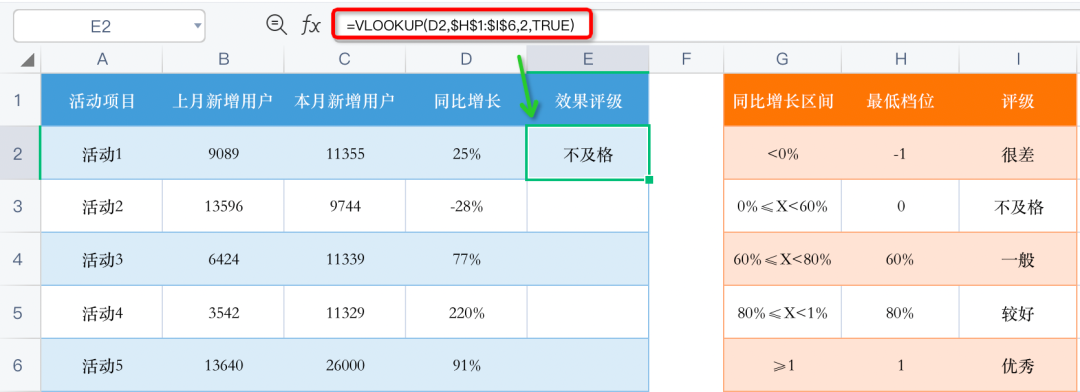Click the zoom magnifier icon beside fx
Image resolution: width=1080 pixels, height=392 pixels.
tap(276, 25)
